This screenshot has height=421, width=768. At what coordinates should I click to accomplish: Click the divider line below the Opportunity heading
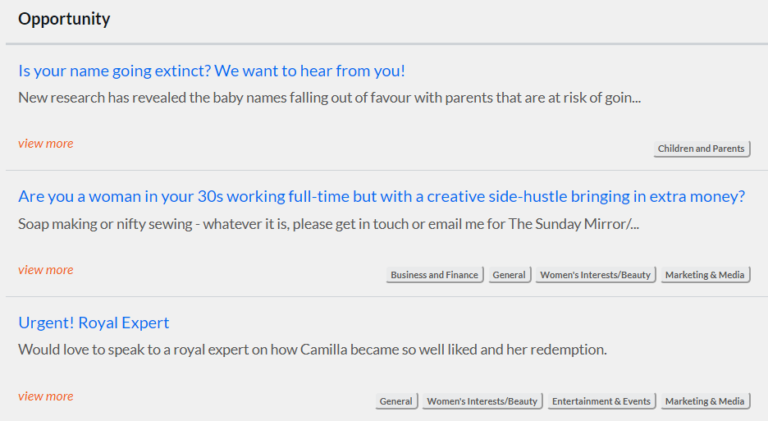point(384,44)
